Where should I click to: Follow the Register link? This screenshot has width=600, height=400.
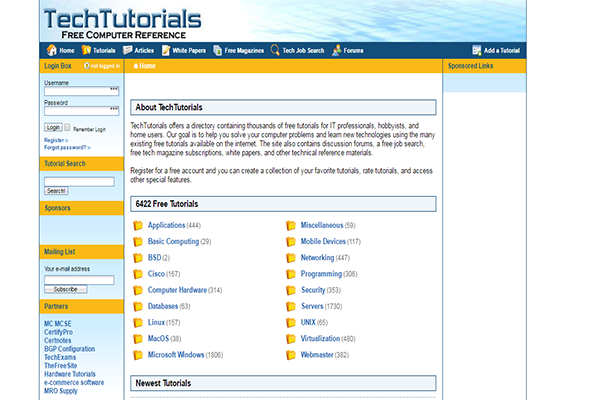pyautogui.click(x=56, y=140)
